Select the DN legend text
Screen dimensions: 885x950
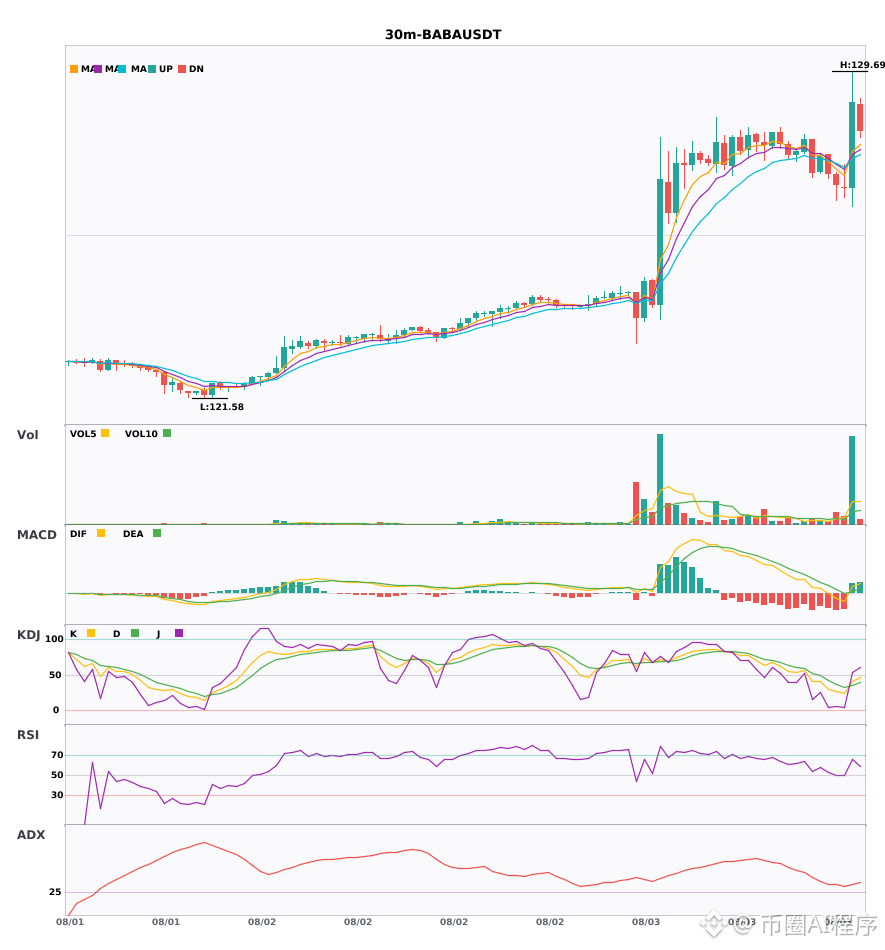[196, 69]
